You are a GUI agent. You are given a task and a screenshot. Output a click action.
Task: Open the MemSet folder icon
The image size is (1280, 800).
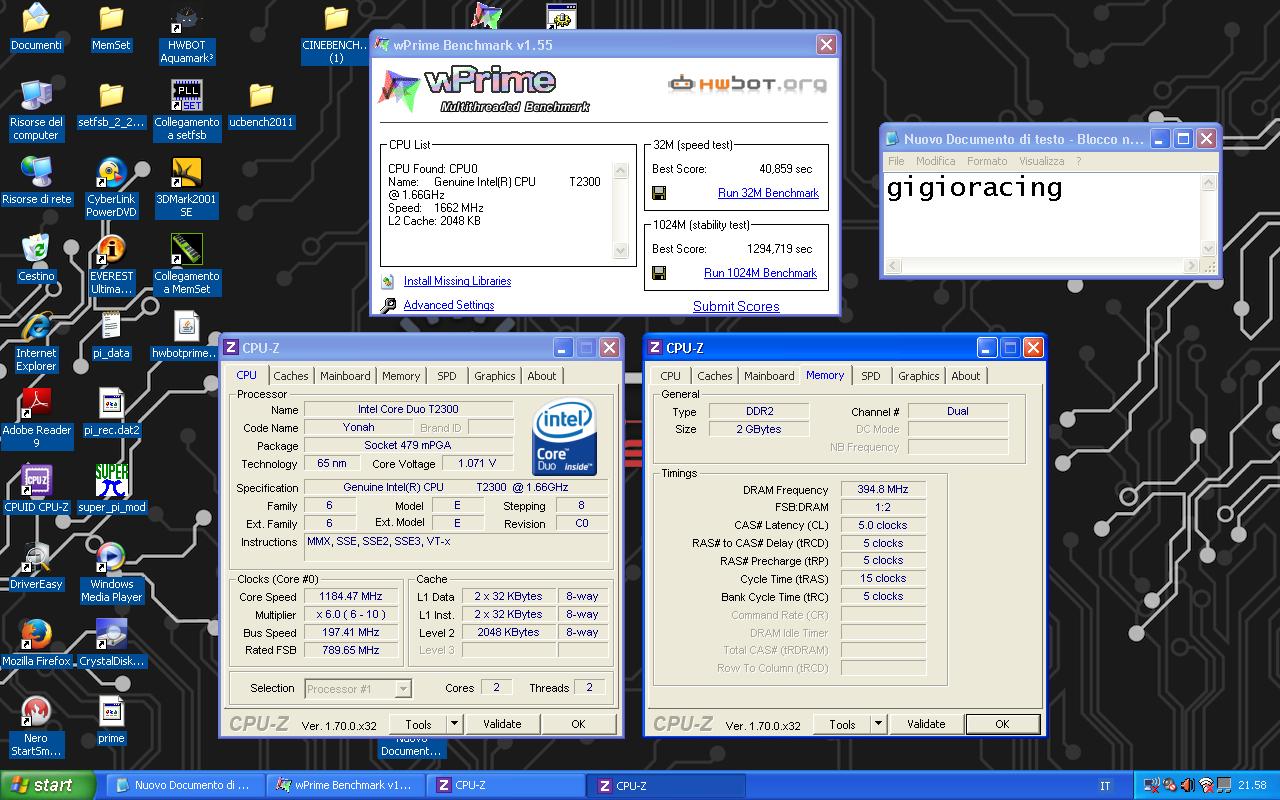point(111,27)
